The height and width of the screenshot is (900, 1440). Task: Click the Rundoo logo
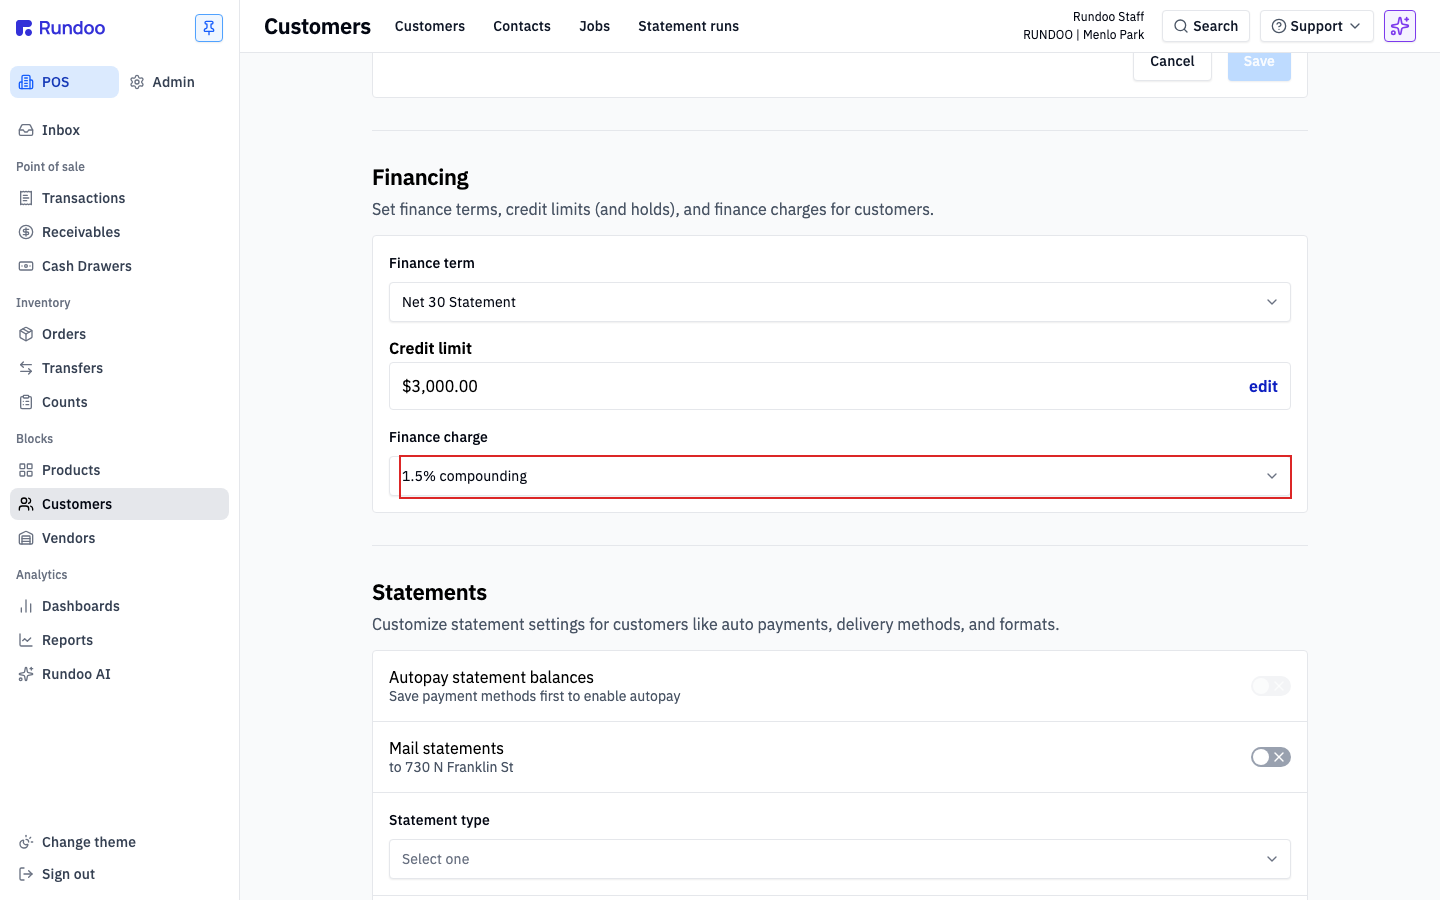point(60,28)
